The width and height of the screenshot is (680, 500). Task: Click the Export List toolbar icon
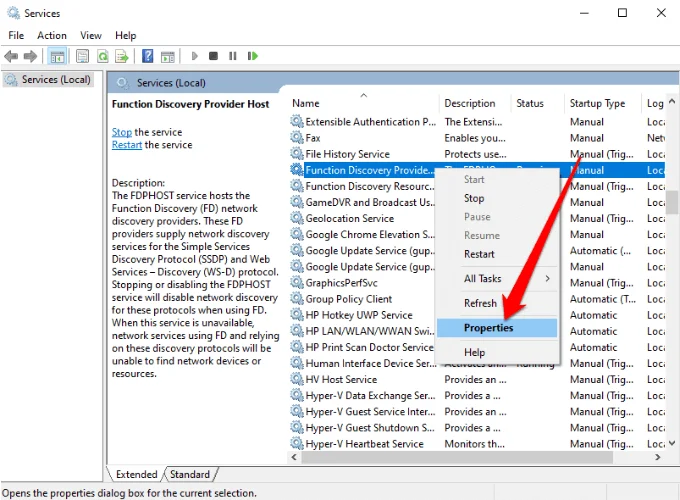(122, 56)
